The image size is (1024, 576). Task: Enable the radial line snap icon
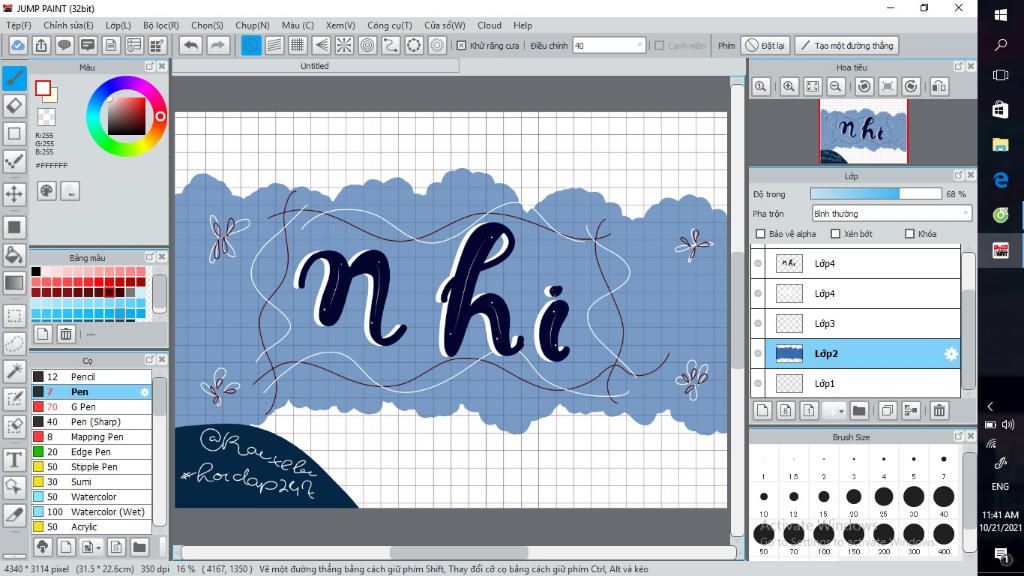(344, 45)
